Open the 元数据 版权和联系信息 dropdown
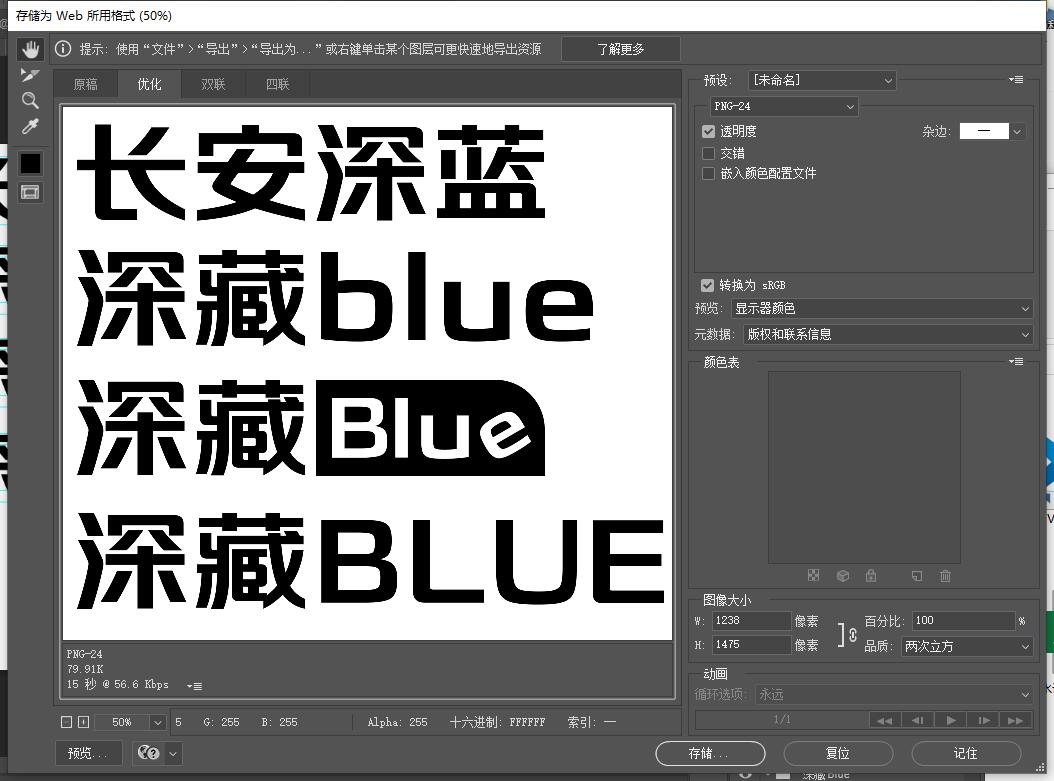This screenshot has width=1054, height=781. pos(888,334)
